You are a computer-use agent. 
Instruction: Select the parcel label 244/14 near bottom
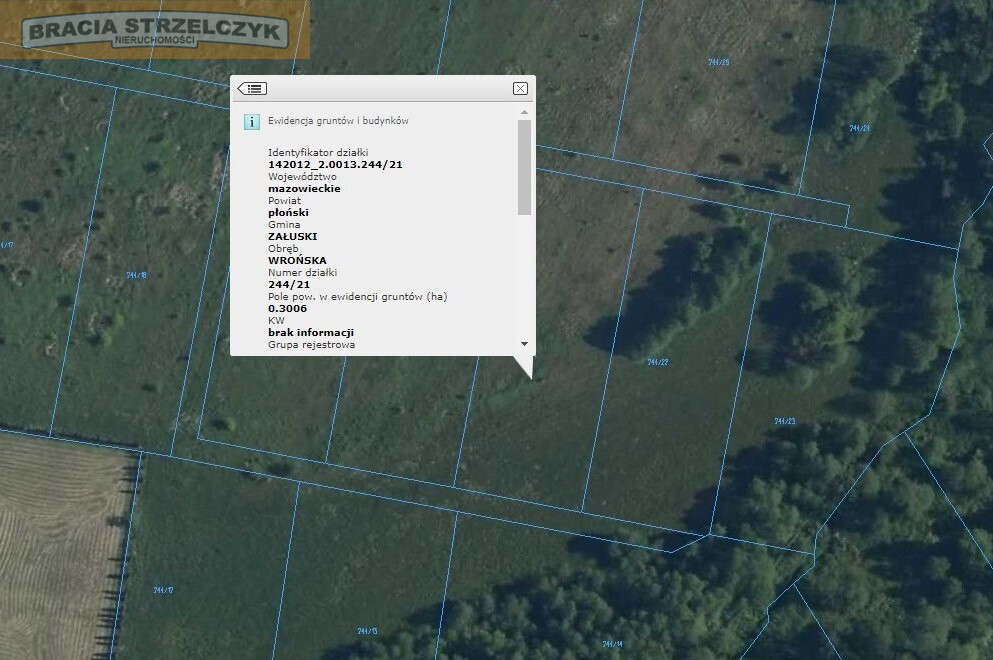612,644
